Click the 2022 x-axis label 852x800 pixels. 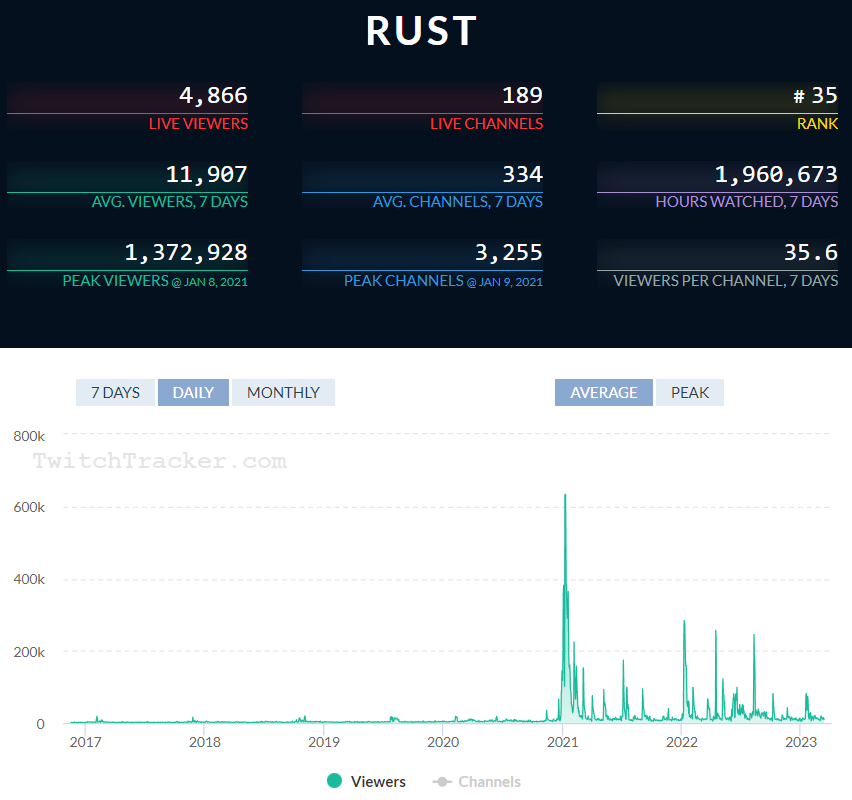pos(681,742)
